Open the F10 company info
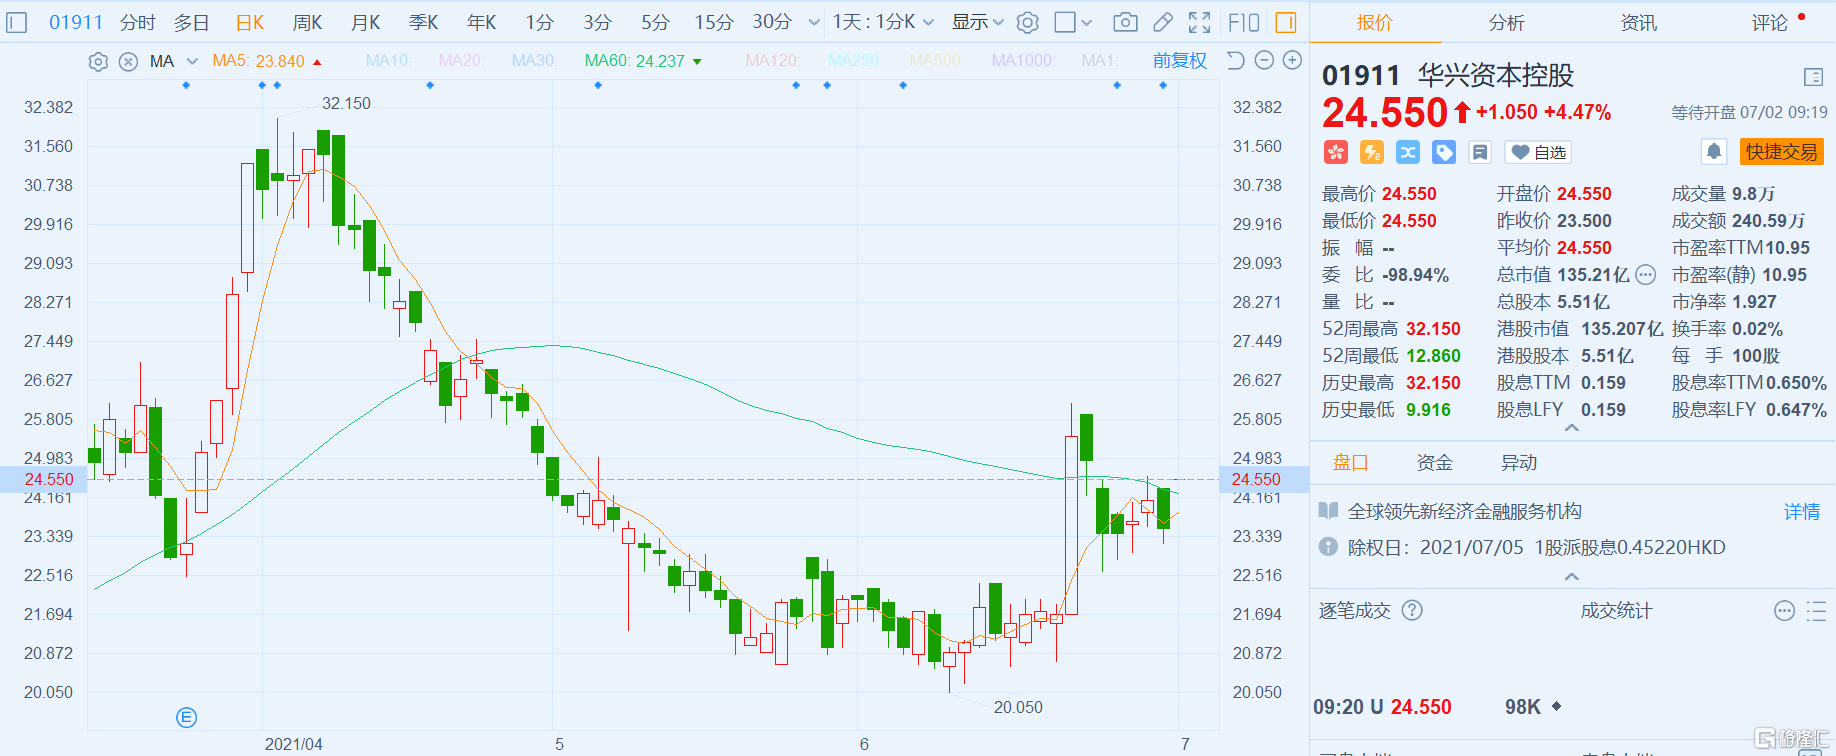Screen dimensions: 1836x756 coord(1243,22)
